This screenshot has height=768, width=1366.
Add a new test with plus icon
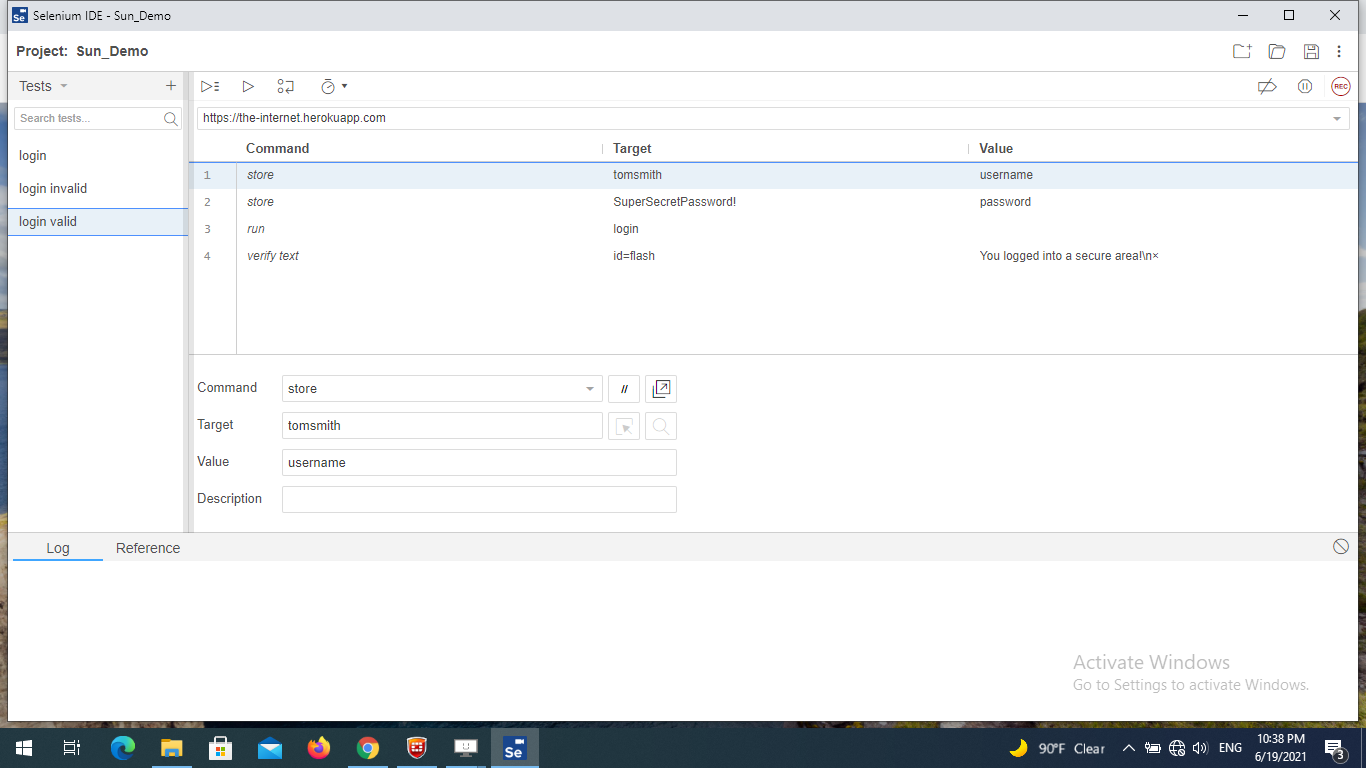(171, 86)
